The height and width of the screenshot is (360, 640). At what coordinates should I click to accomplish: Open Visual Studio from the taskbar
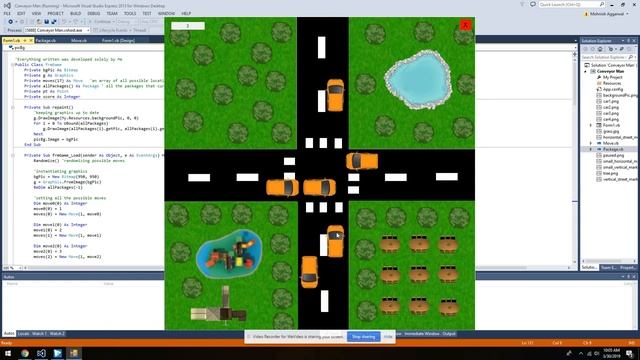41,353
